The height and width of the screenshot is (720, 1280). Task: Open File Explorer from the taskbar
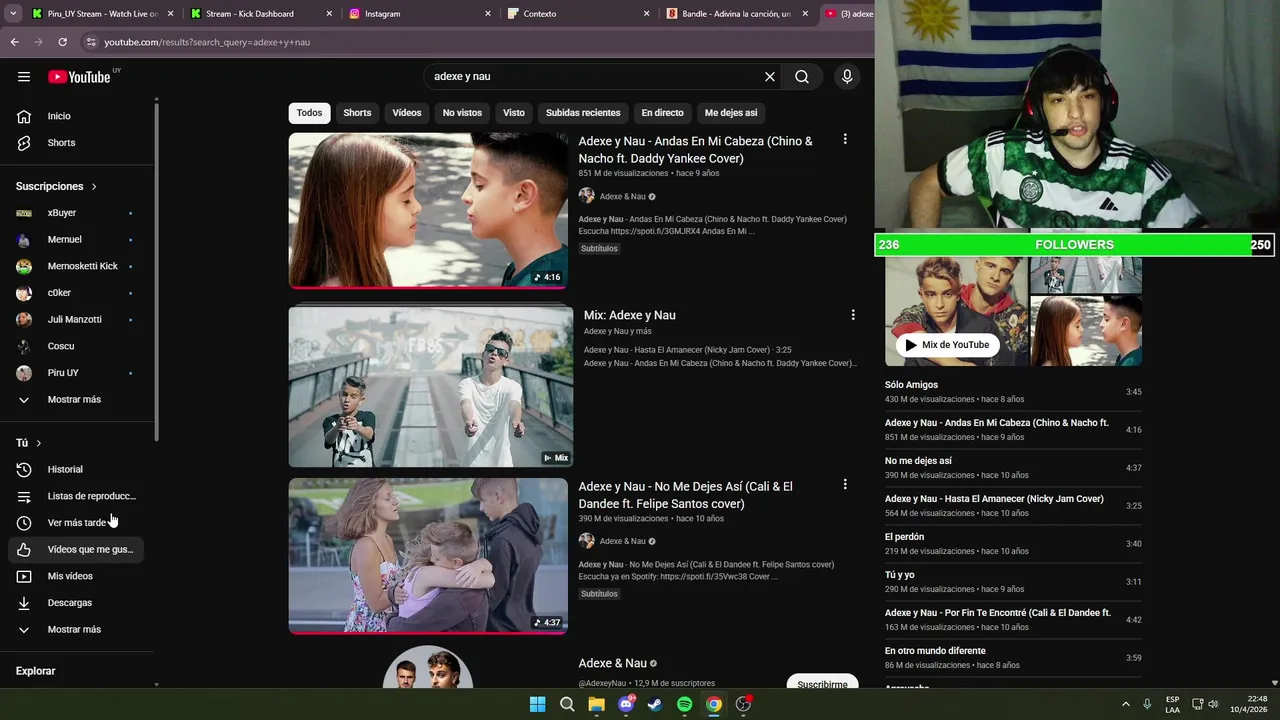pos(596,704)
